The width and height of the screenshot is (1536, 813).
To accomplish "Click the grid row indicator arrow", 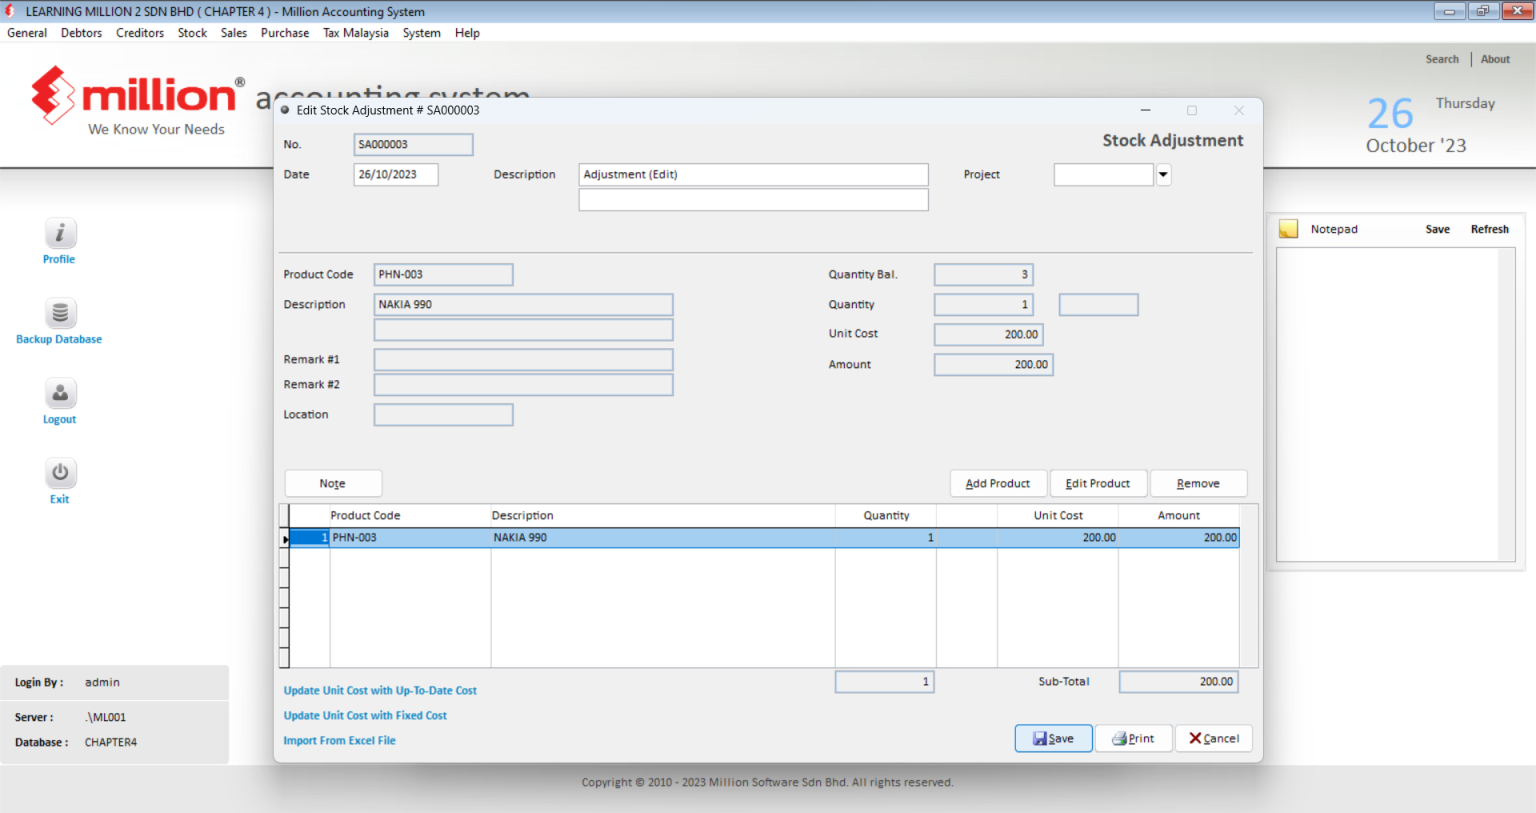I will [x=285, y=539].
